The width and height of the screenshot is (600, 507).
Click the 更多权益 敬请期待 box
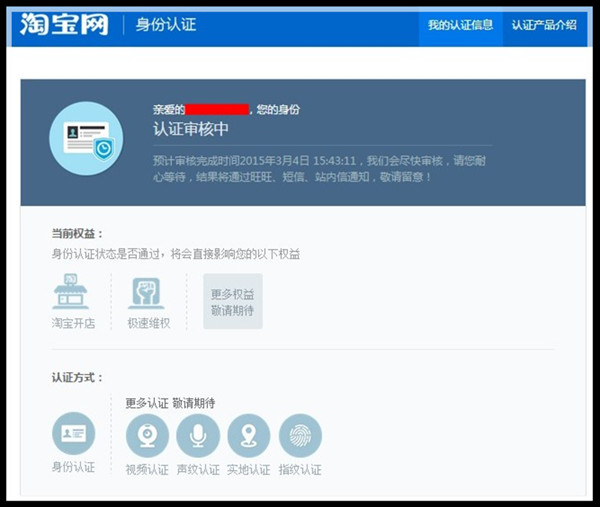232,301
